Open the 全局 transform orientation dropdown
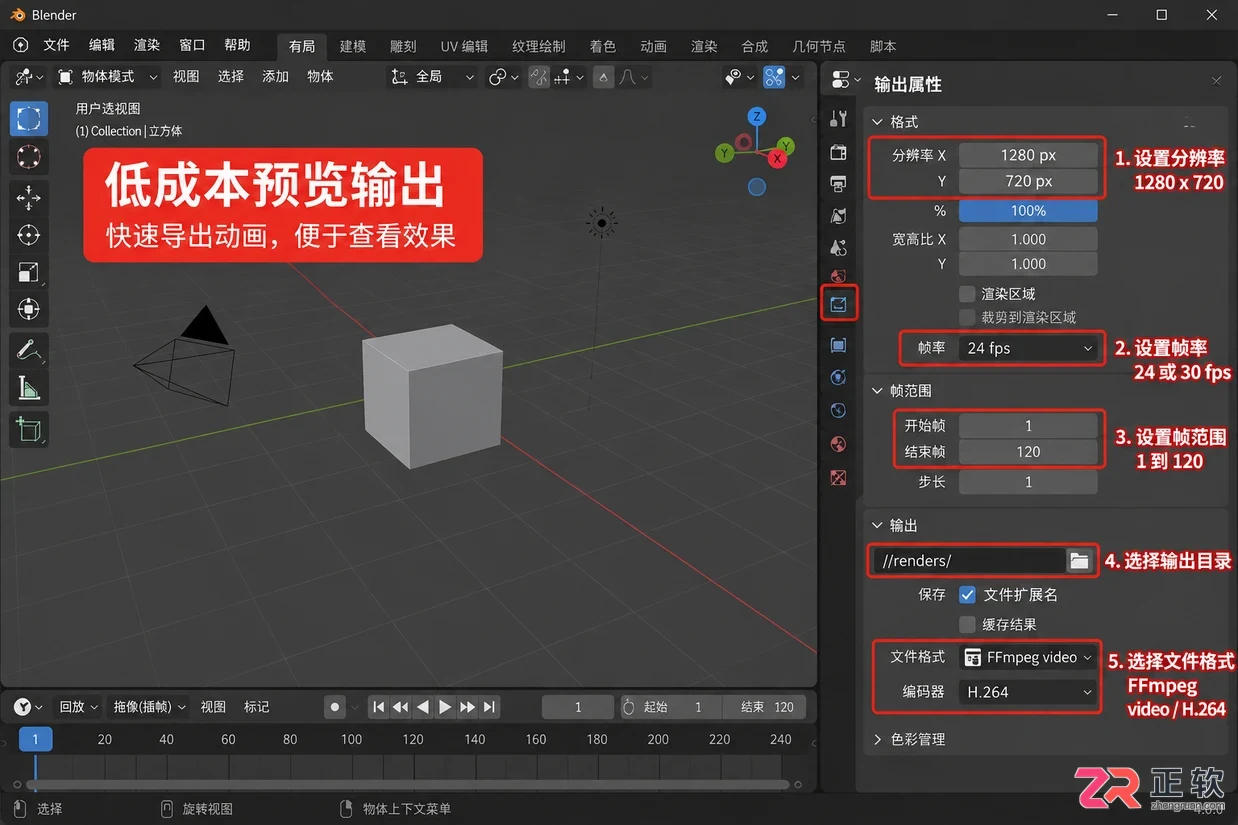The height and width of the screenshot is (825, 1238). click(431, 77)
